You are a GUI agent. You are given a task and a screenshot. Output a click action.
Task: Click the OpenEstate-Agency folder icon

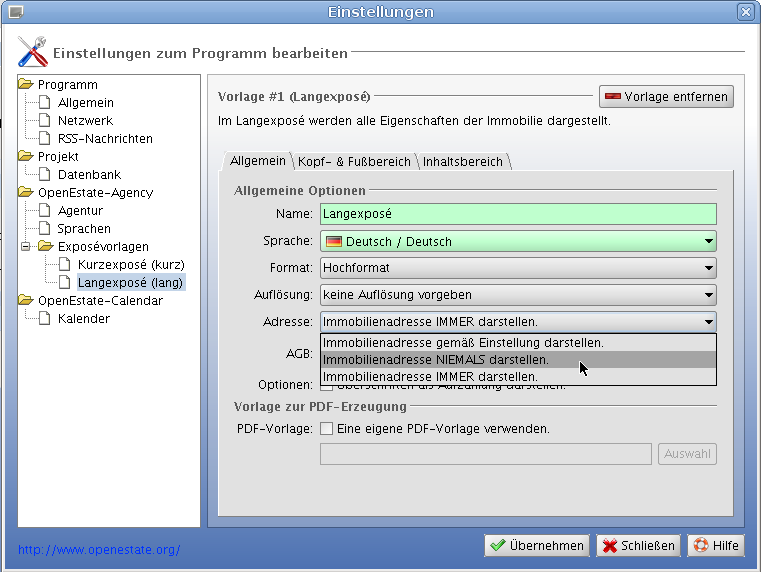click(26, 192)
